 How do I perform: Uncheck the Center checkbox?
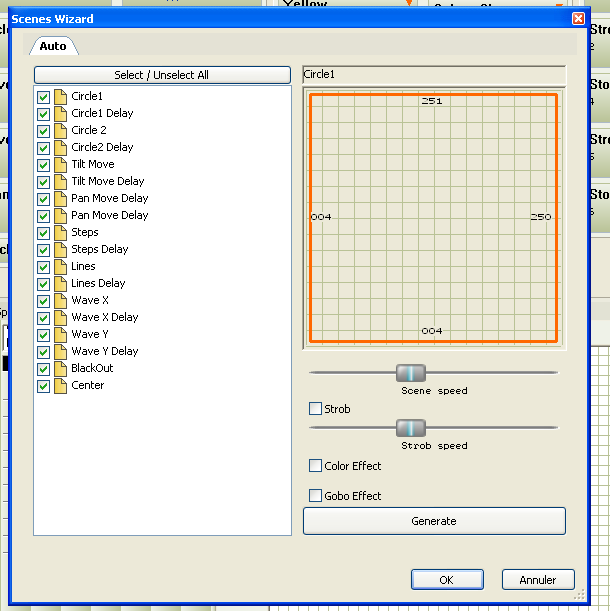44,386
